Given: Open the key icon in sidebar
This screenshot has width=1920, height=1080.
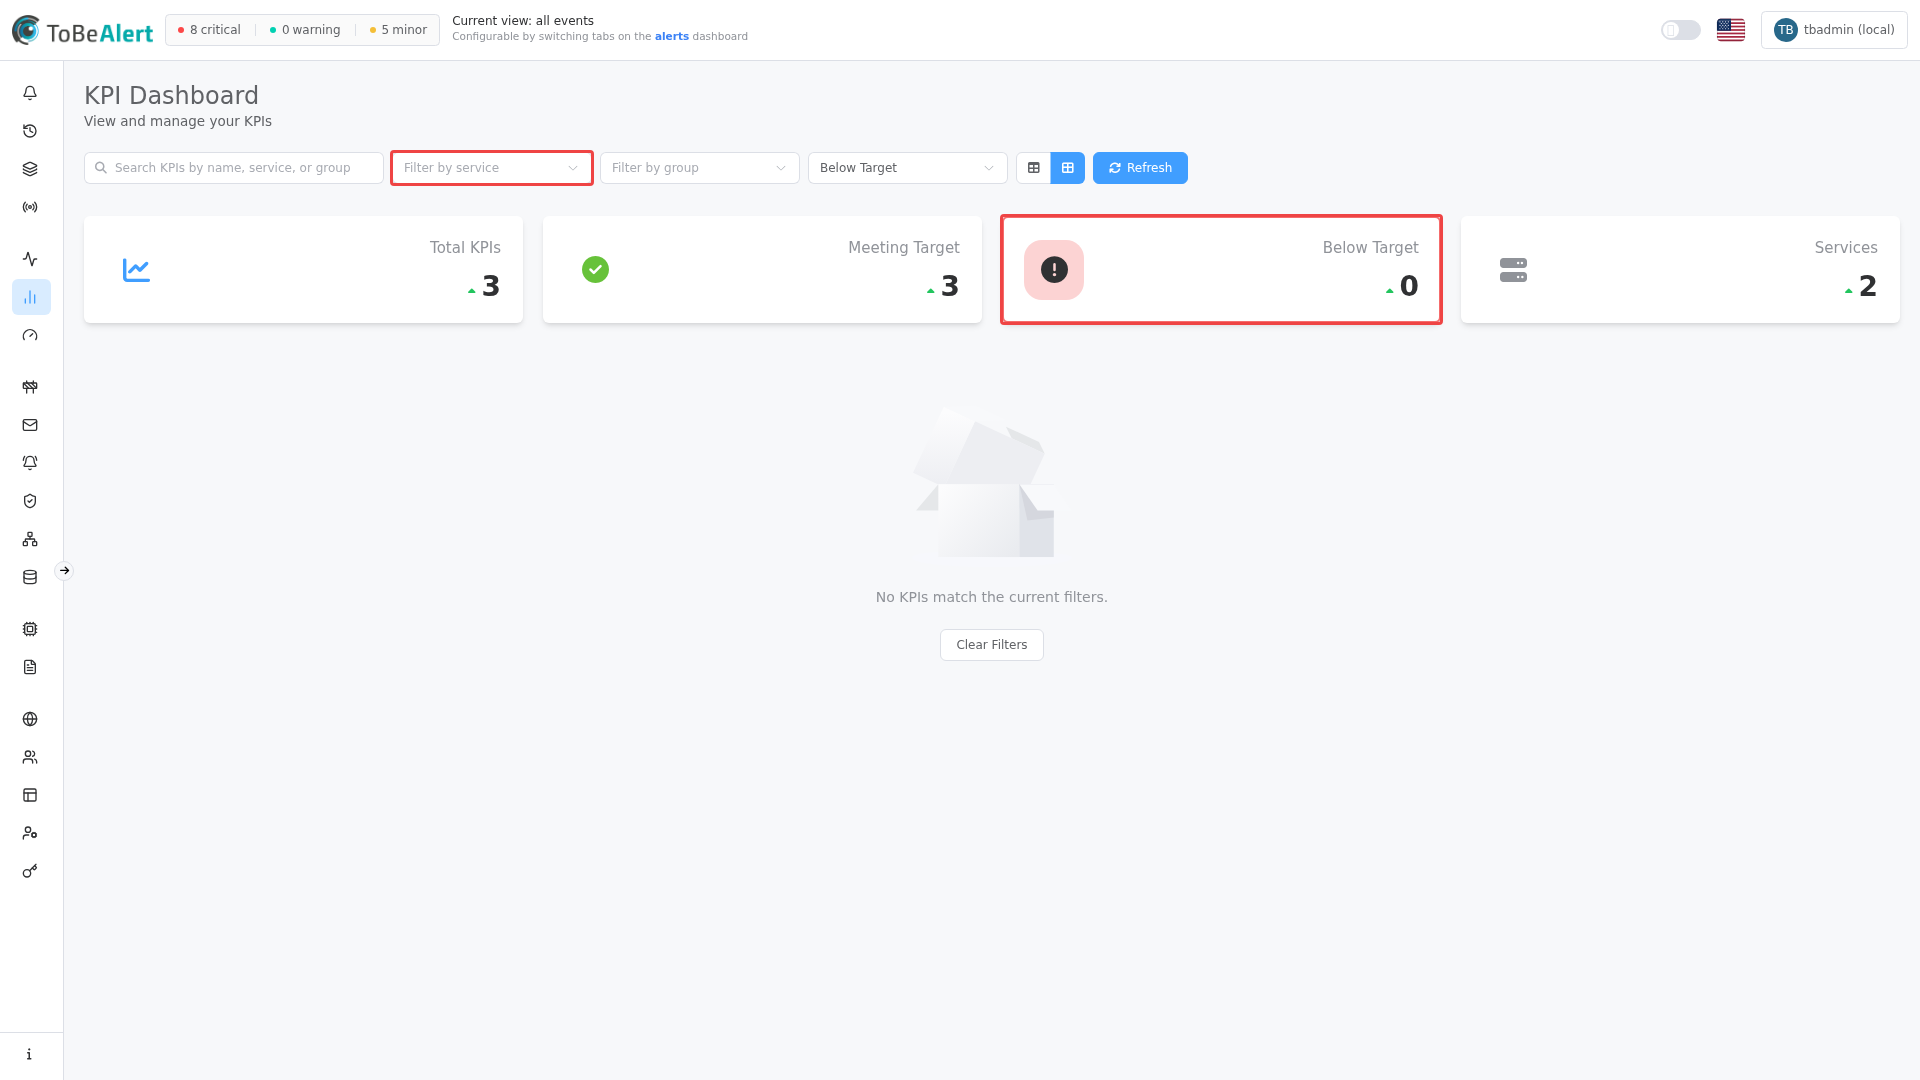Looking at the screenshot, I should click(x=30, y=871).
